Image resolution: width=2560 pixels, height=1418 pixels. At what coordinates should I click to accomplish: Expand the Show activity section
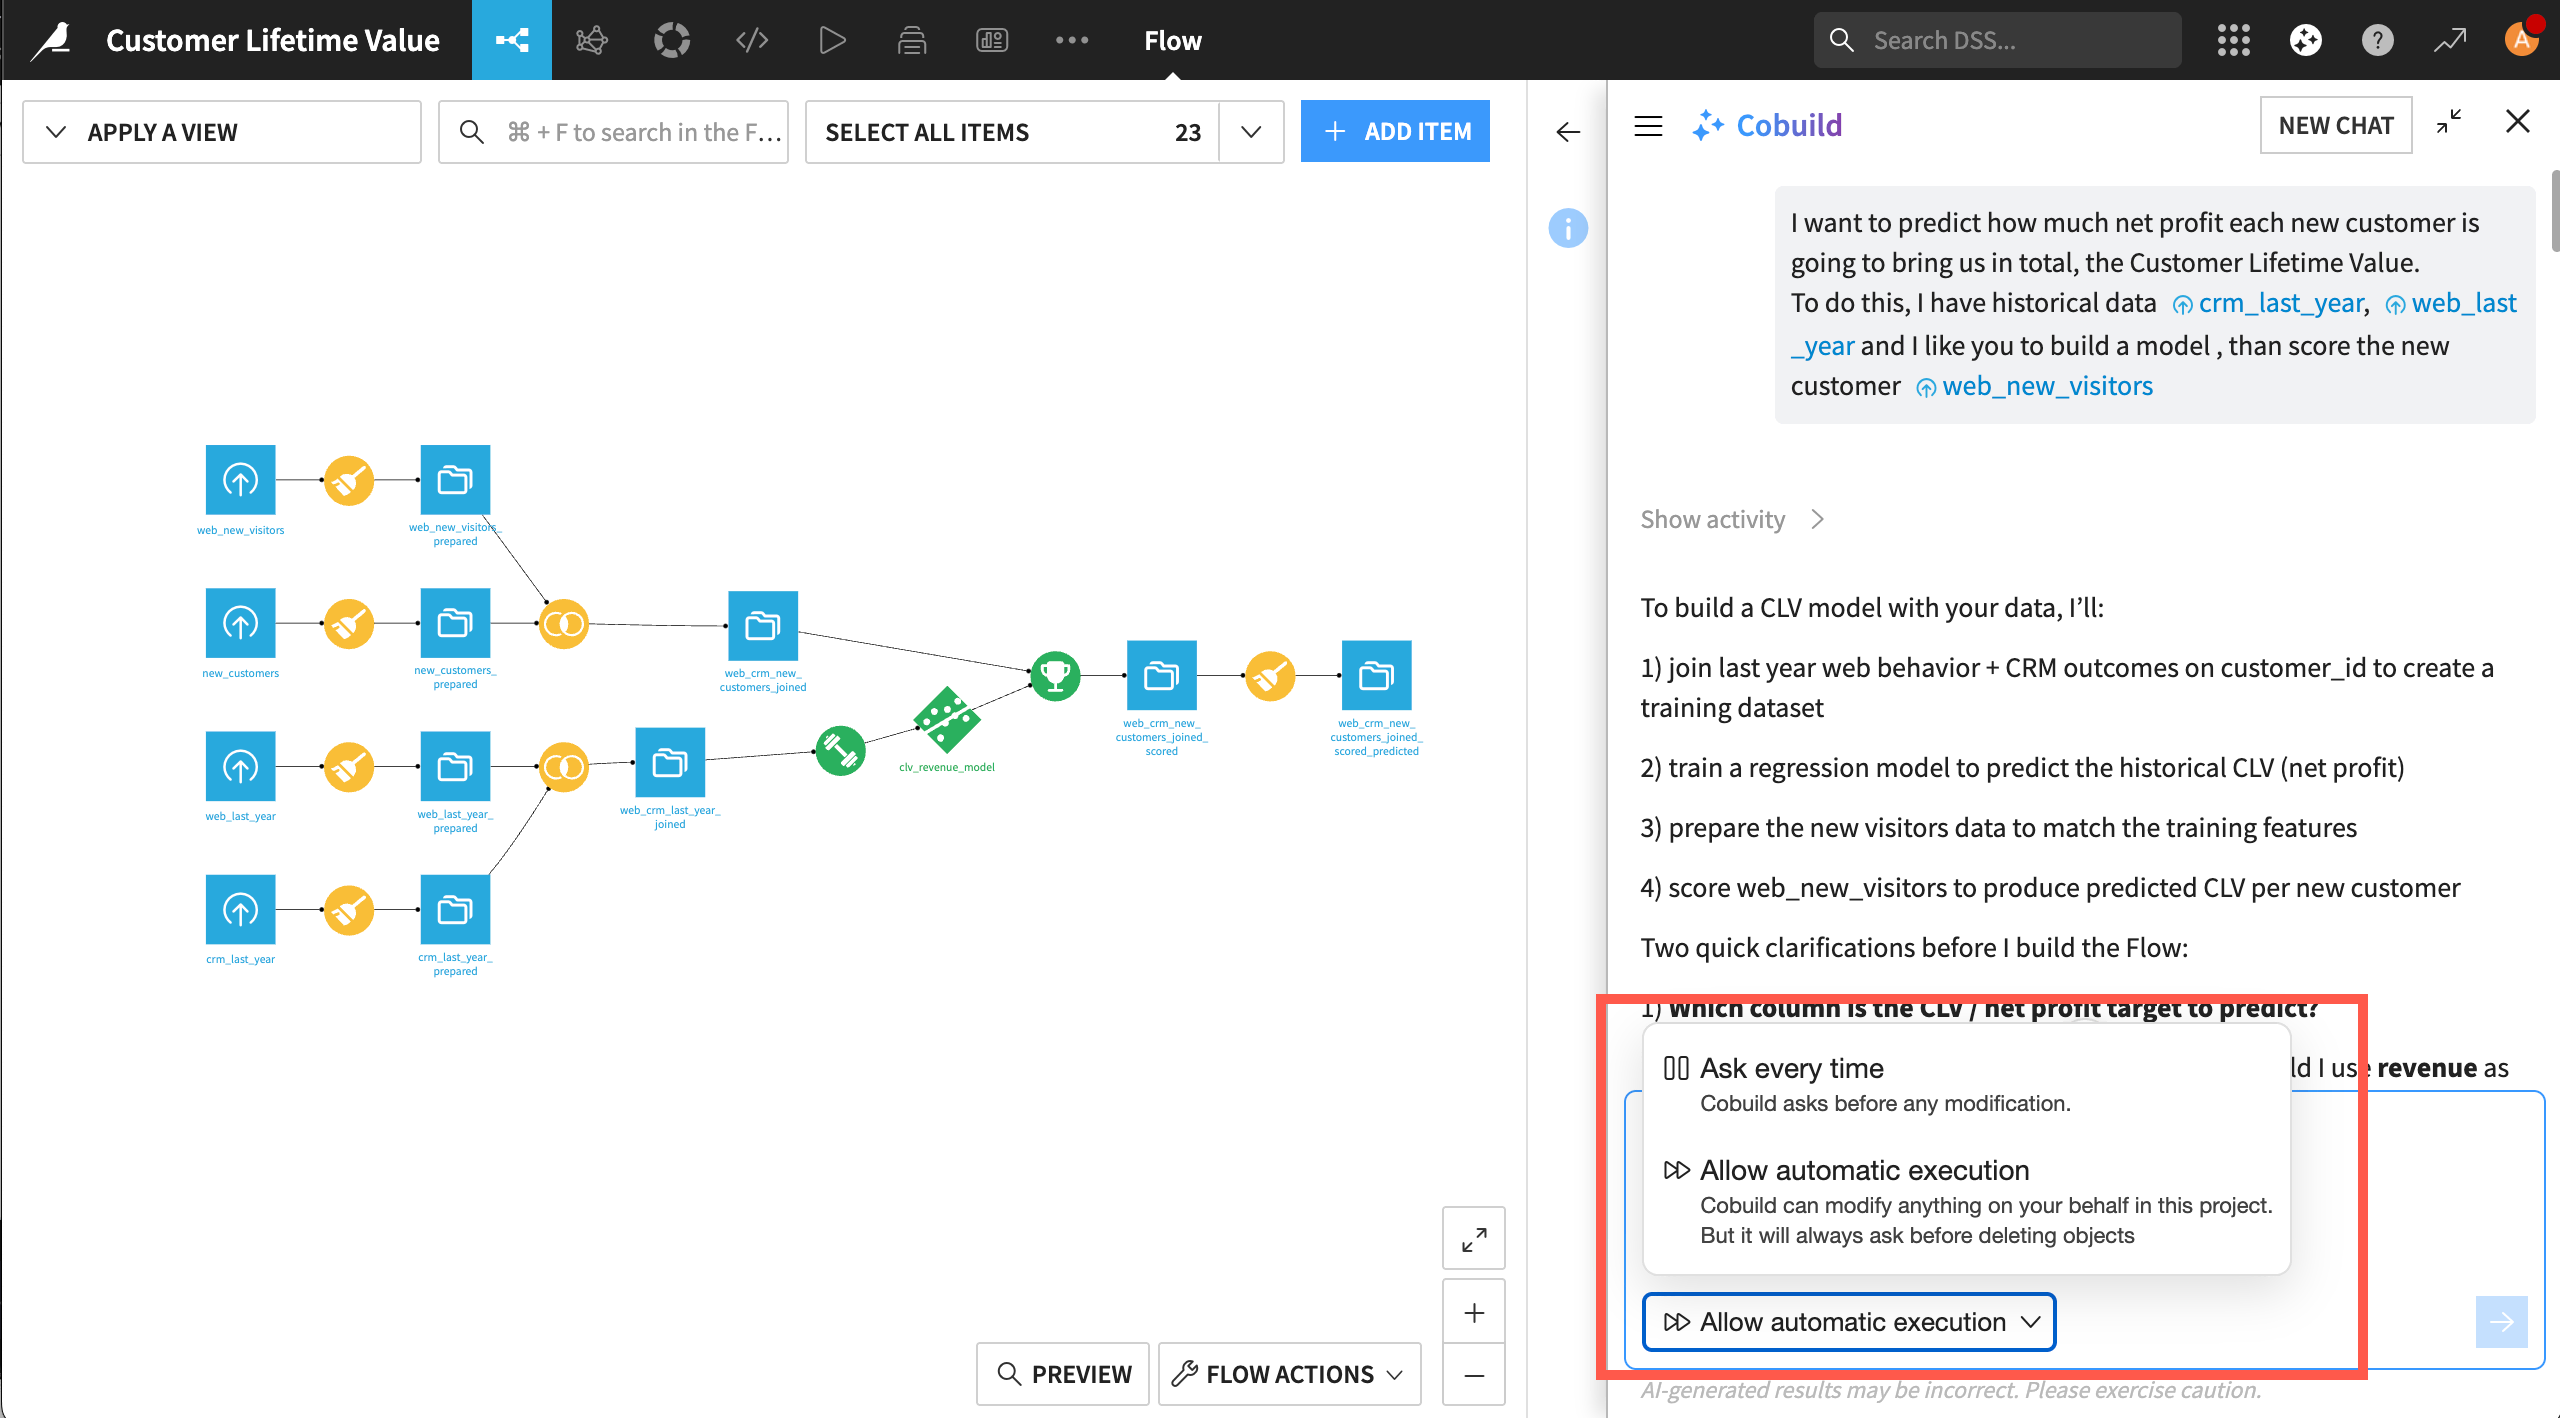click(x=1733, y=519)
